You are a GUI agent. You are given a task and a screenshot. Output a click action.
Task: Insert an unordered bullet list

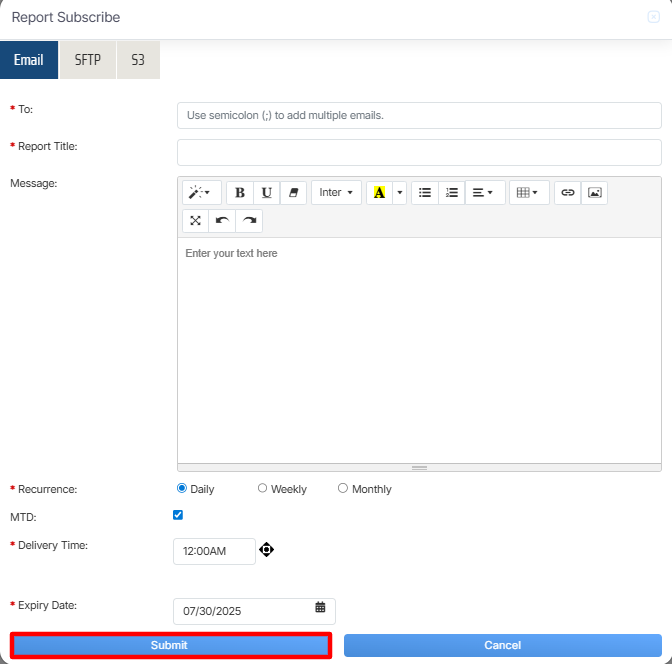tap(425, 193)
